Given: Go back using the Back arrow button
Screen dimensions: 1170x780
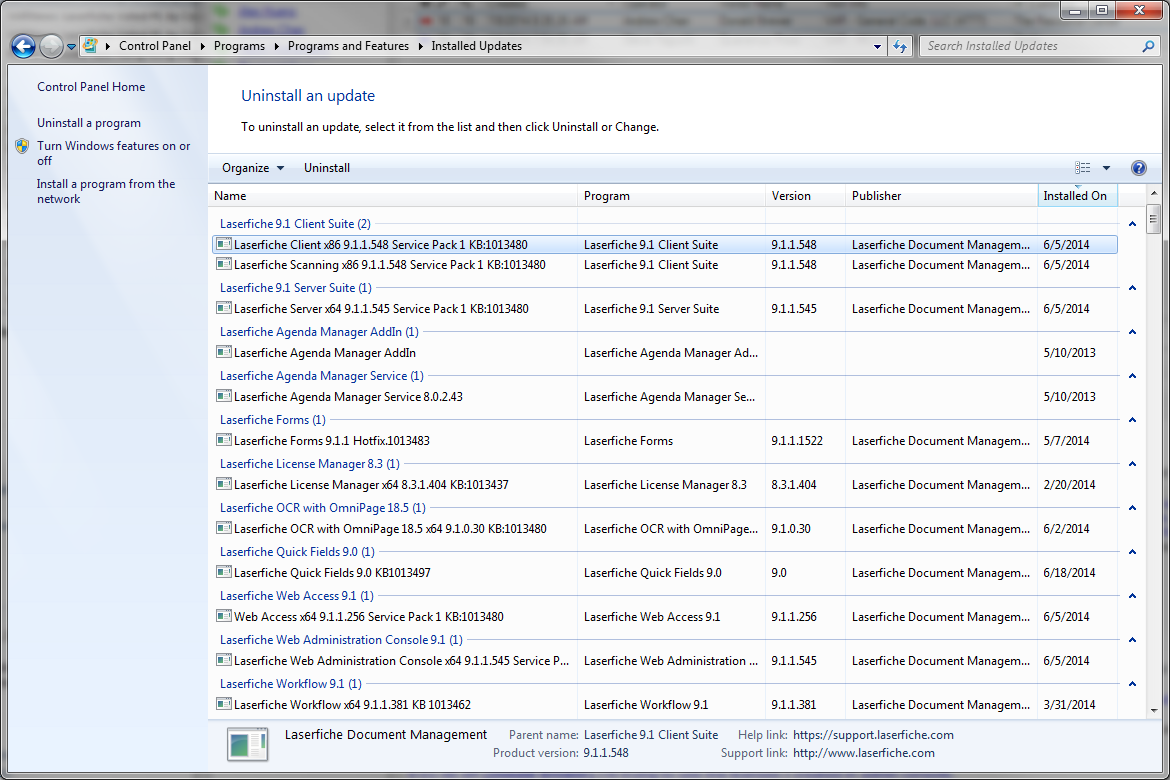Looking at the screenshot, I should click(x=23, y=46).
